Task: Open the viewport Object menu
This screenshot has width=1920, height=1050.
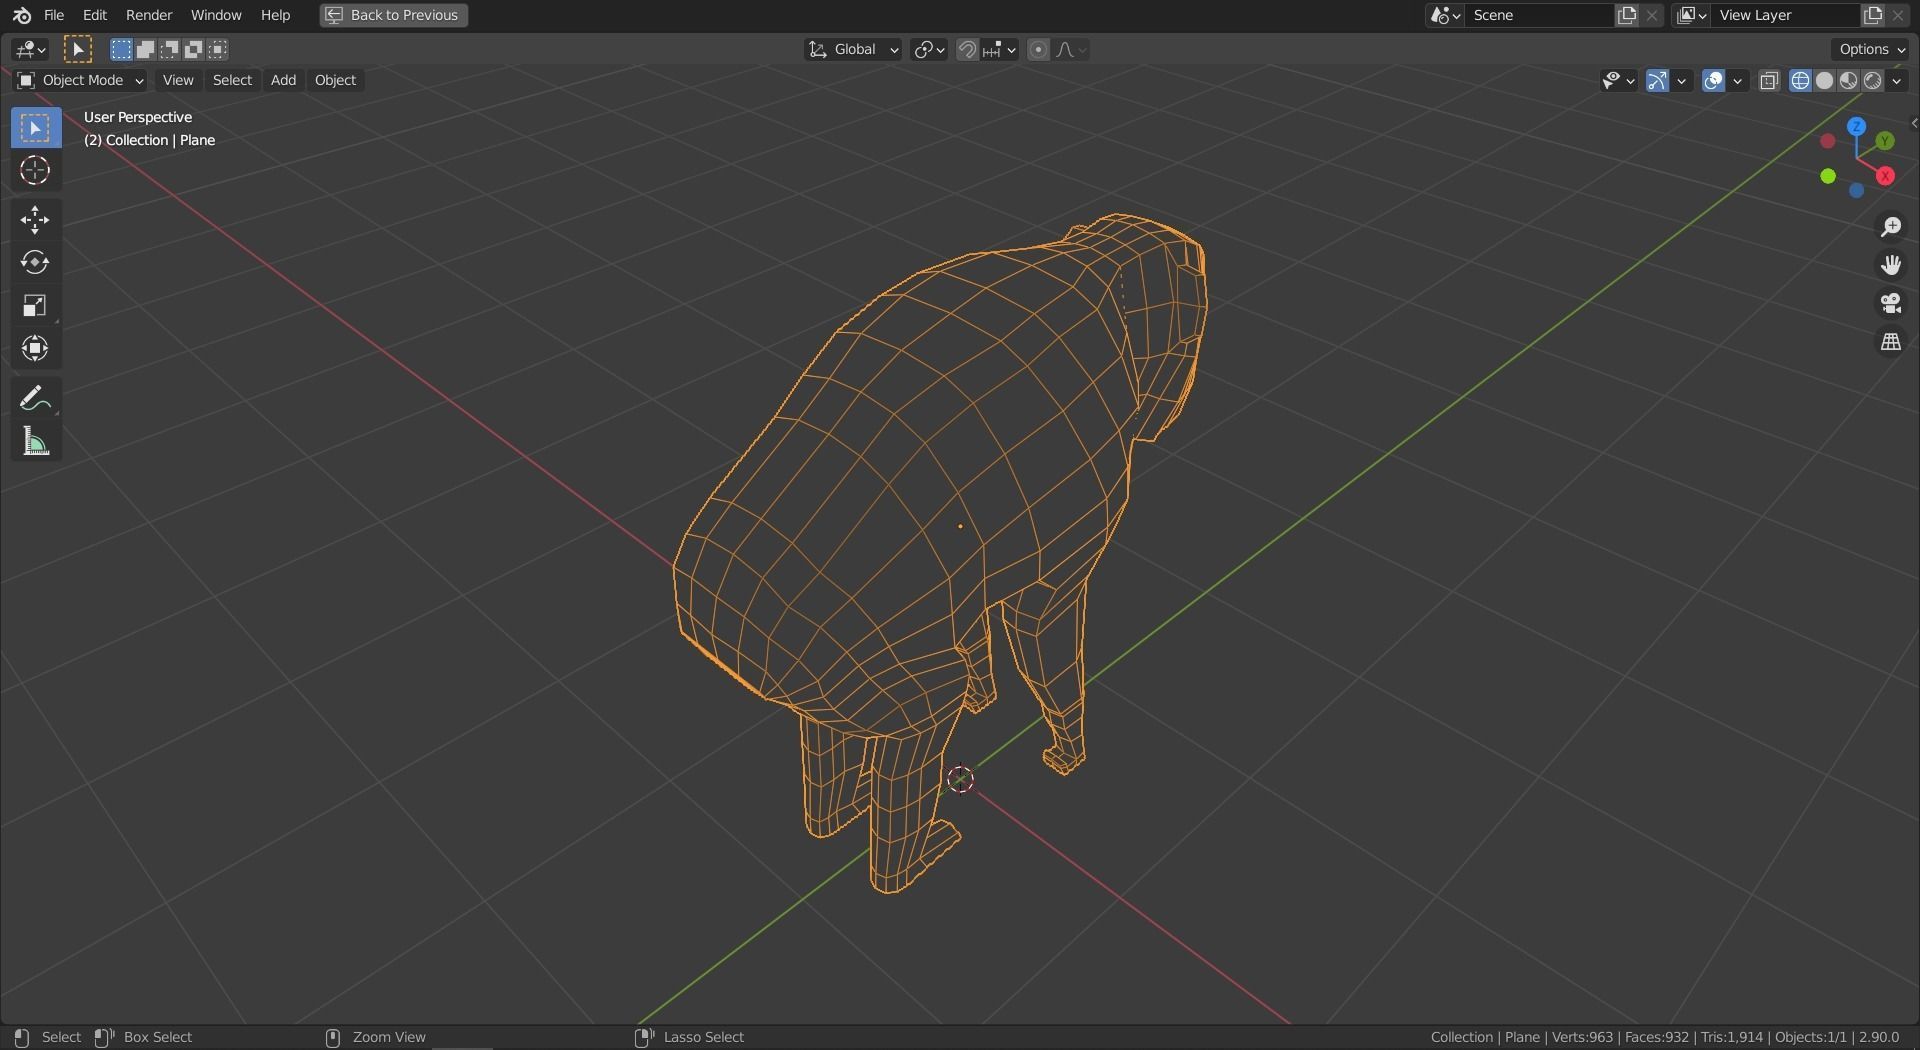Action: tap(335, 80)
